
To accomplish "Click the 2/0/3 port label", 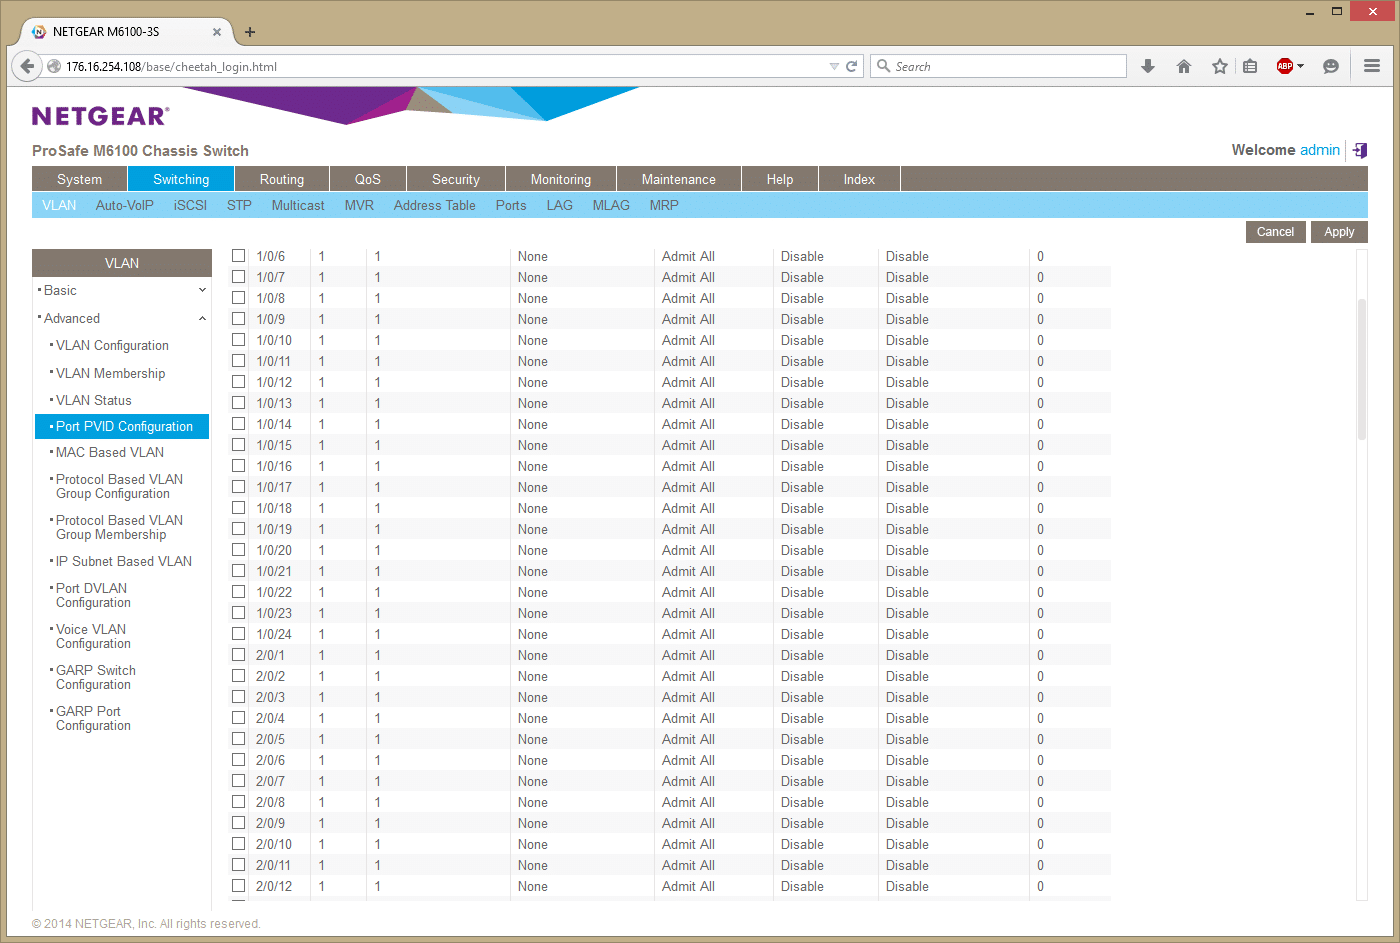I will tap(270, 697).
